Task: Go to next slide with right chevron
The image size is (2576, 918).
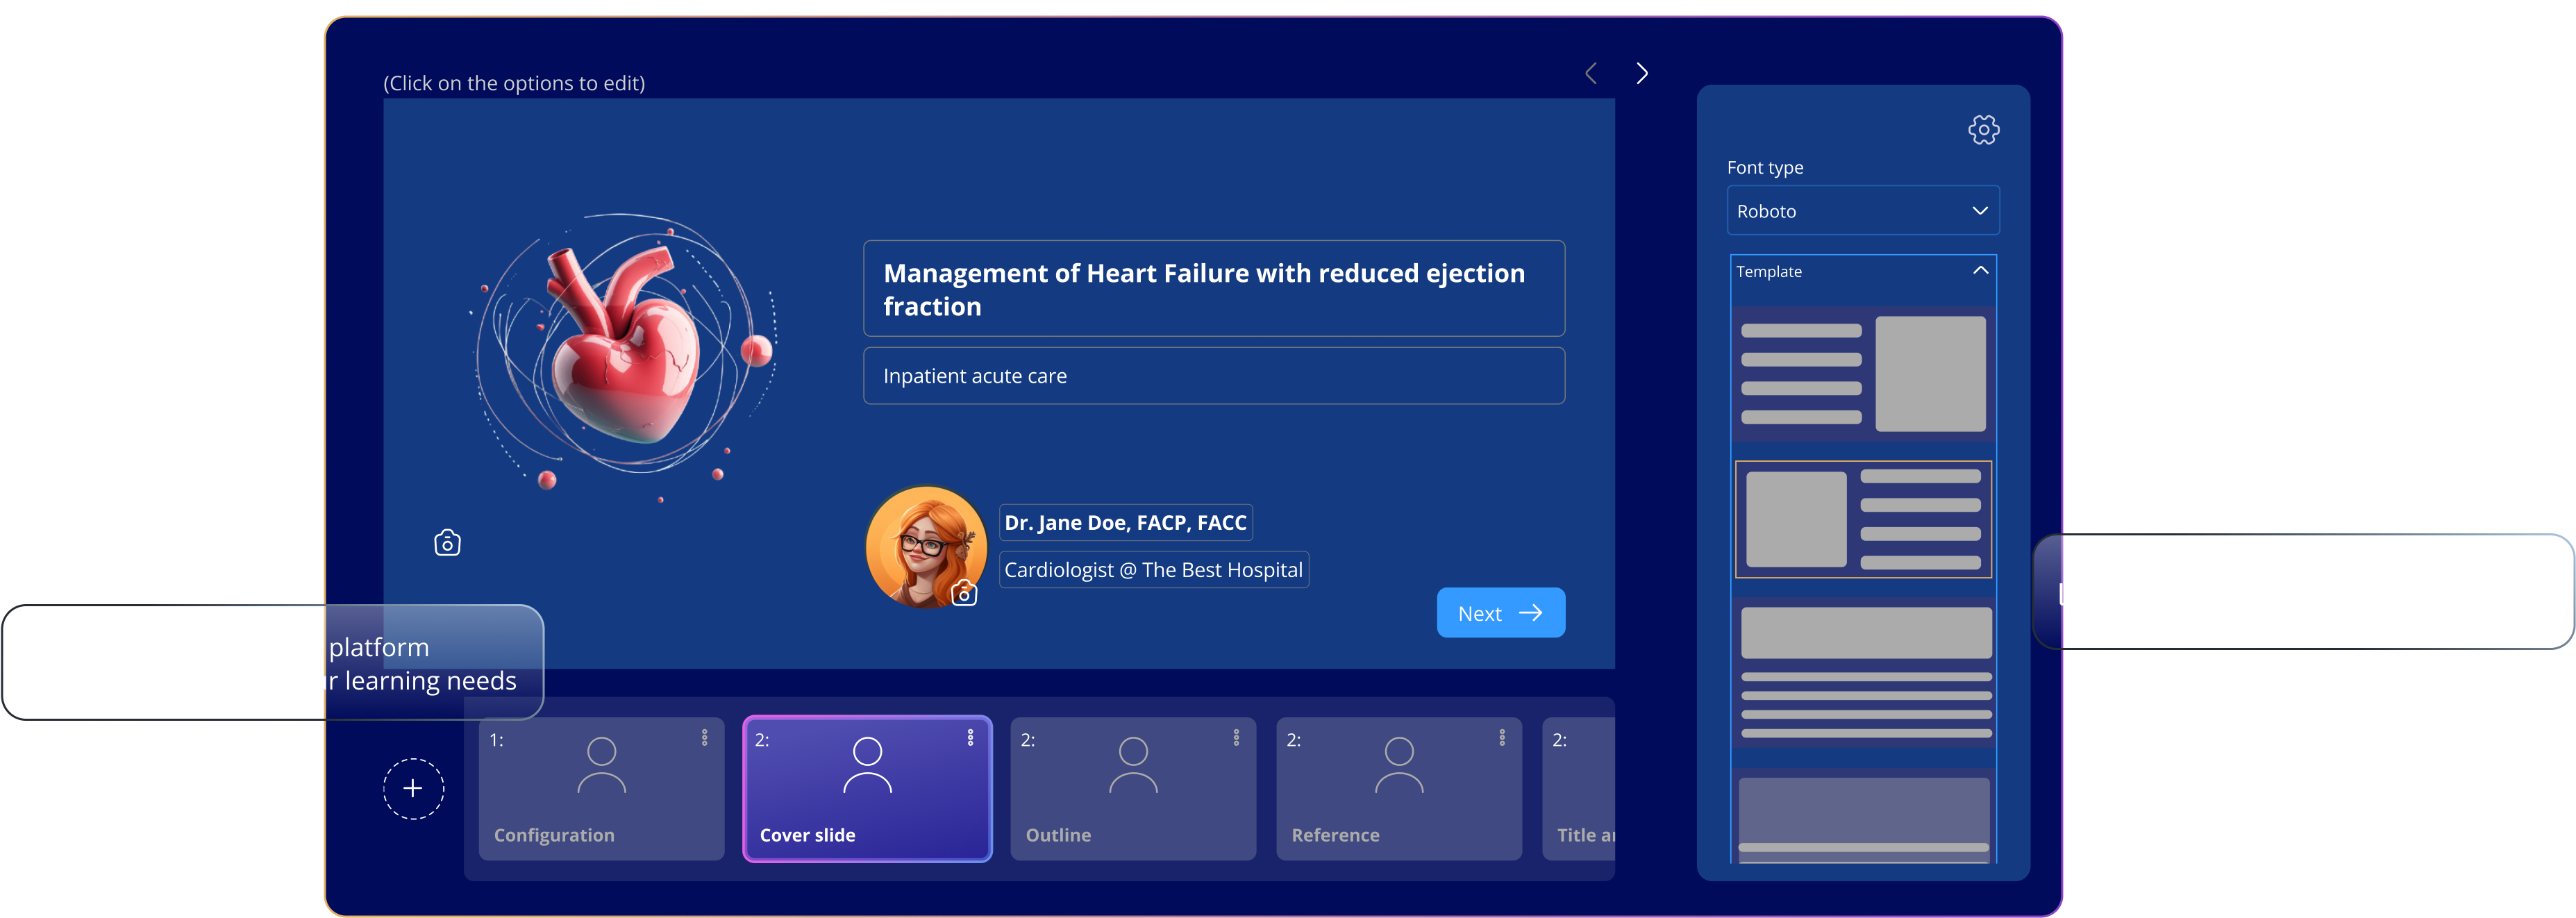Action: click(x=1641, y=74)
